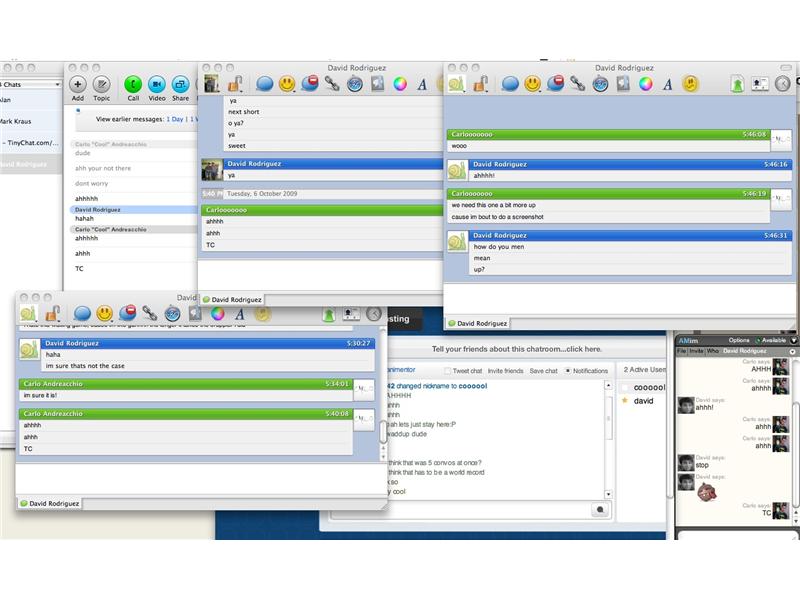Open the Options menu in AMim

pyautogui.click(x=740, y=339)
